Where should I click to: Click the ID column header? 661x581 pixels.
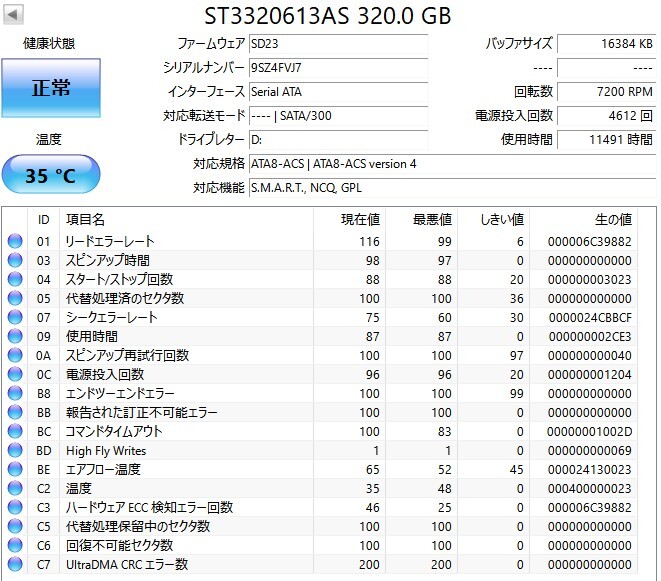43,220
